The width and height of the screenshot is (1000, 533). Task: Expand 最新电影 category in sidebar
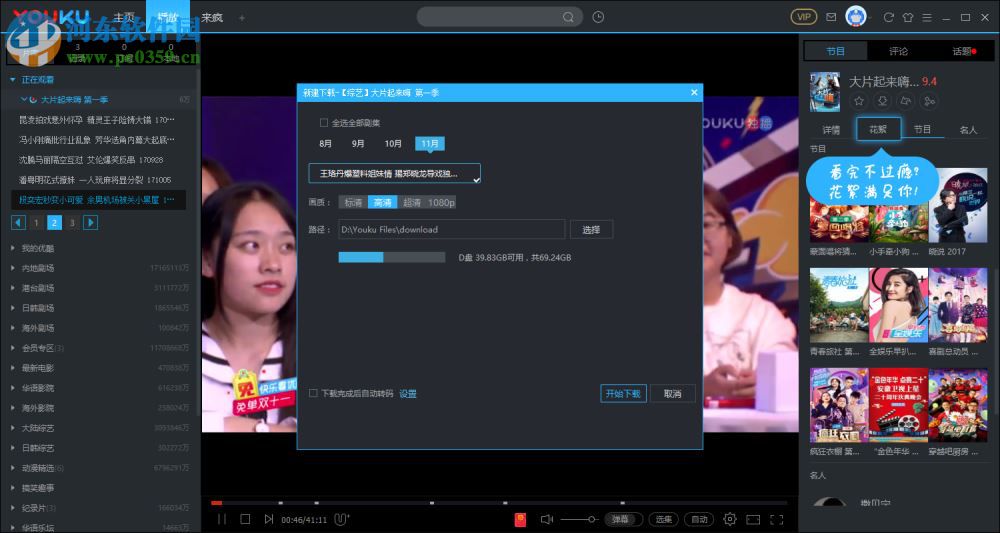38,368
